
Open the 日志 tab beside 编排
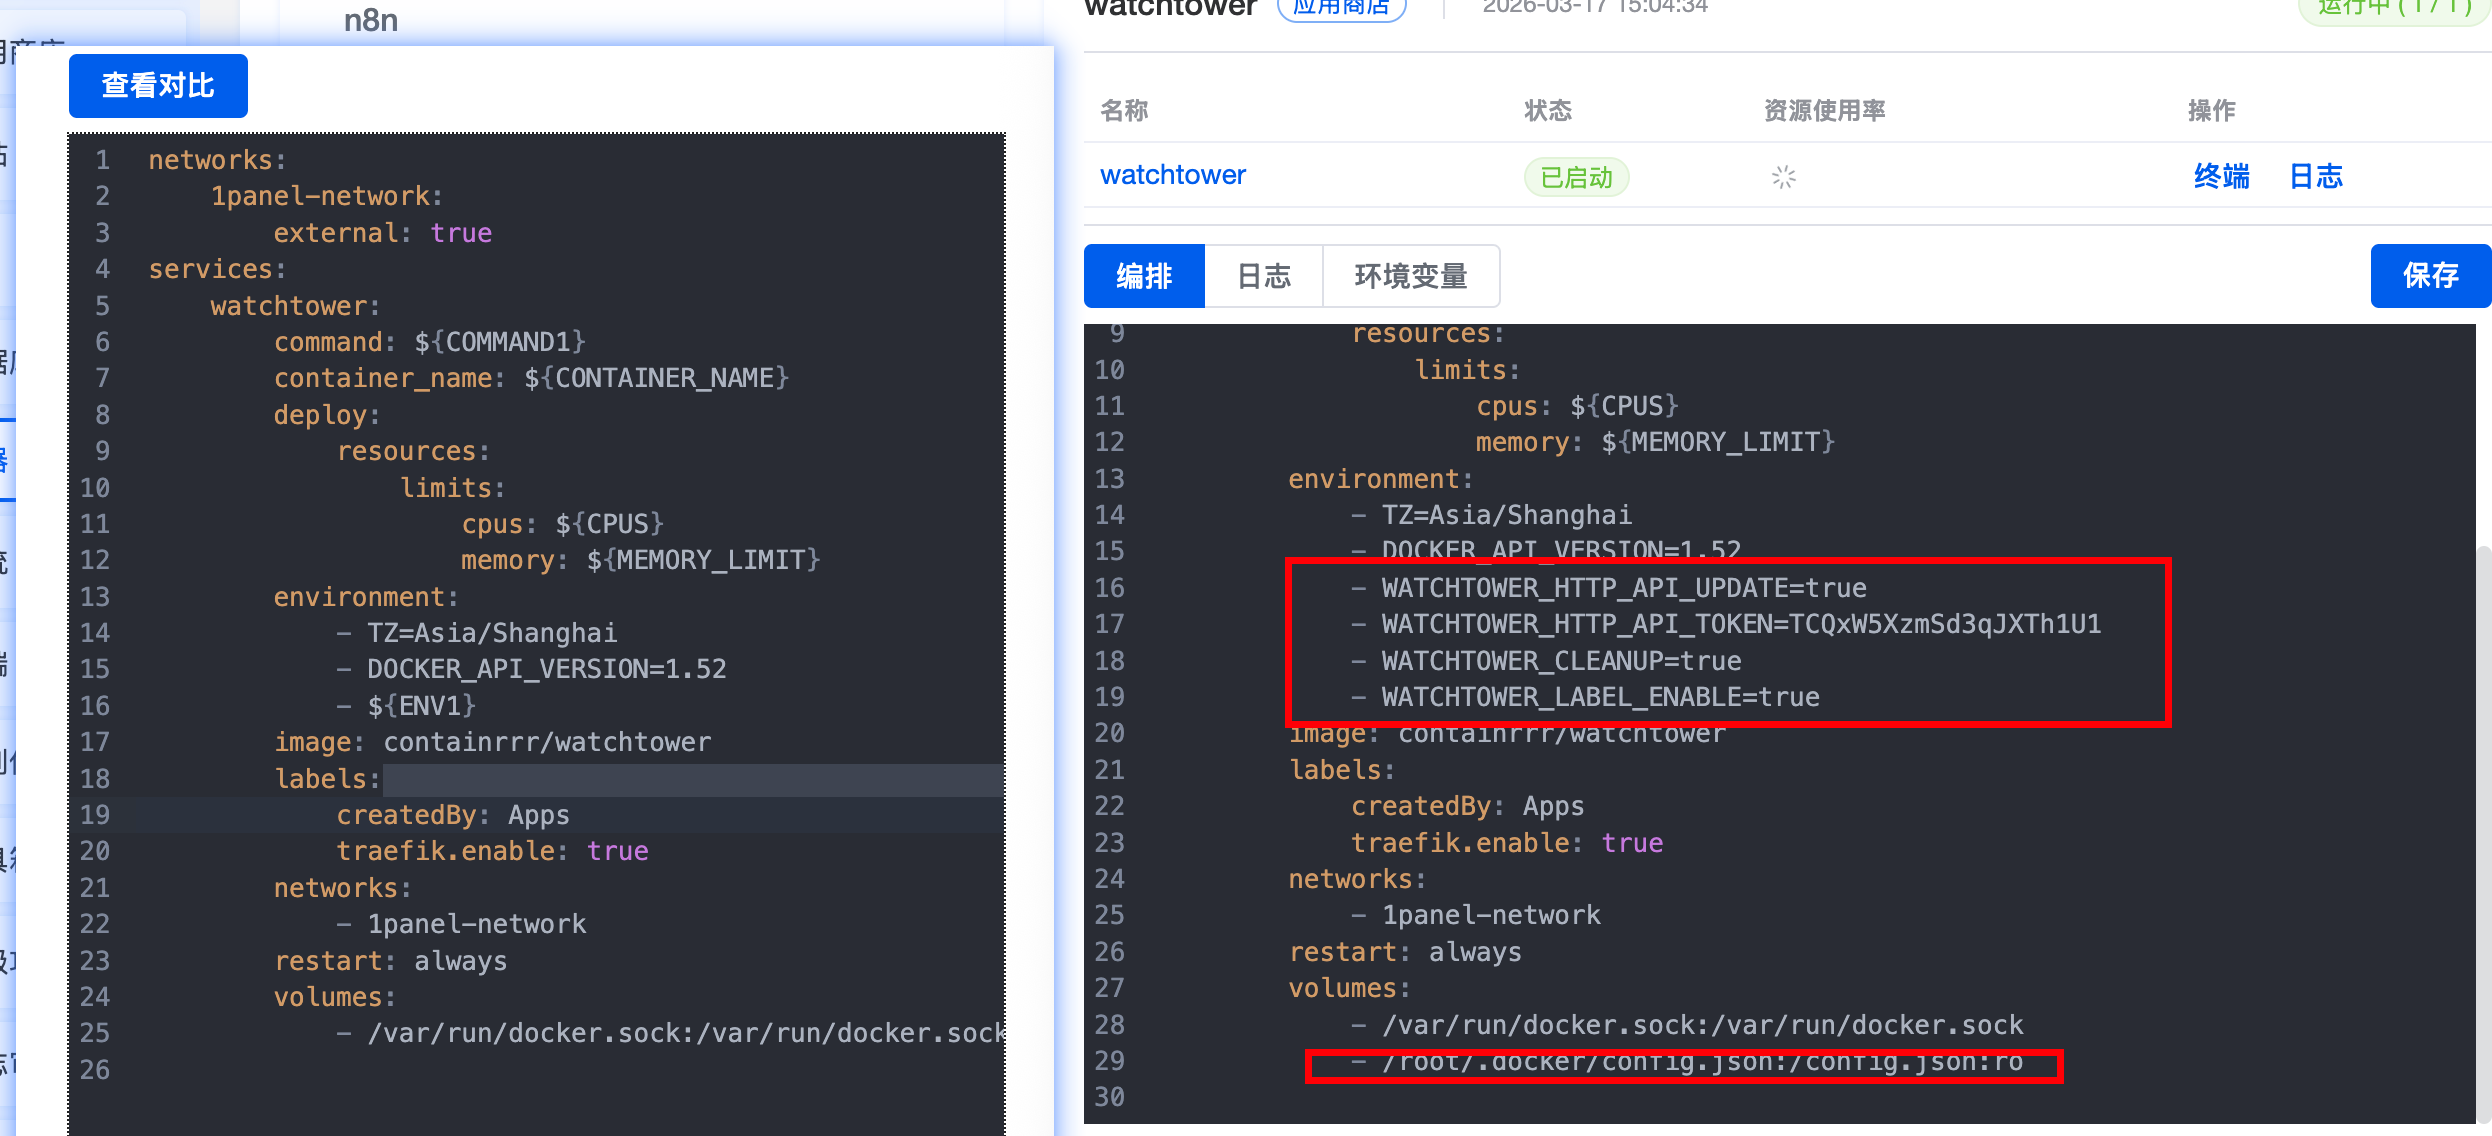pos(1264,276)
